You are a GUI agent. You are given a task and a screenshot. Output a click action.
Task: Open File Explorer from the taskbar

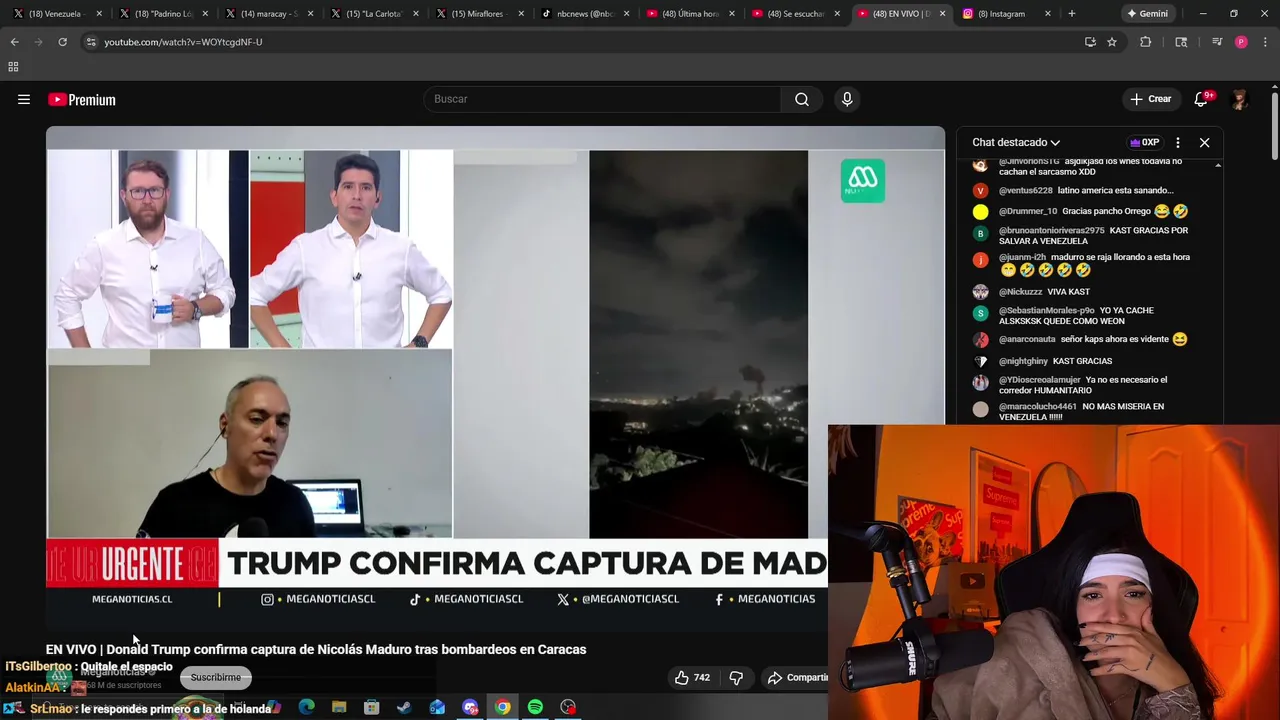pos(339,707)
